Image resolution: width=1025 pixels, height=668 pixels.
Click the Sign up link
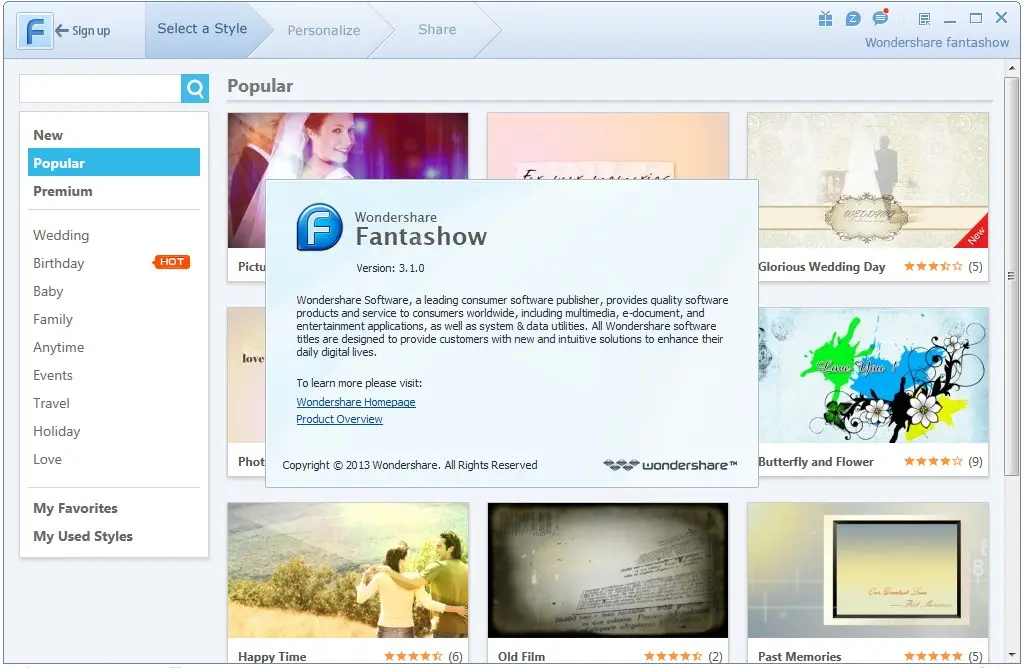coord(91,31)
